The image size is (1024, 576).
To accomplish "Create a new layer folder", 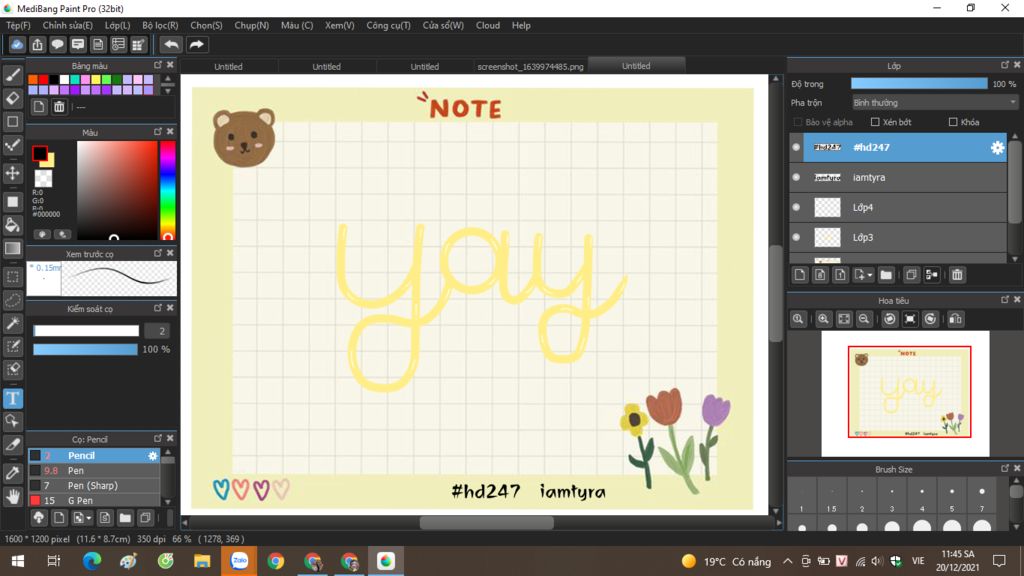I will coord(886,275).
